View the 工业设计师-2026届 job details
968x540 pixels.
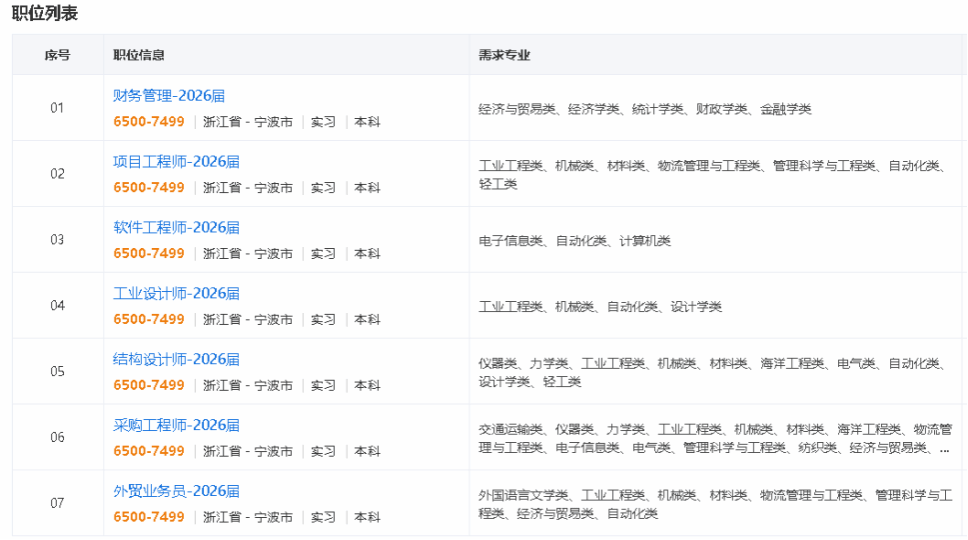(x=176, y=294)
